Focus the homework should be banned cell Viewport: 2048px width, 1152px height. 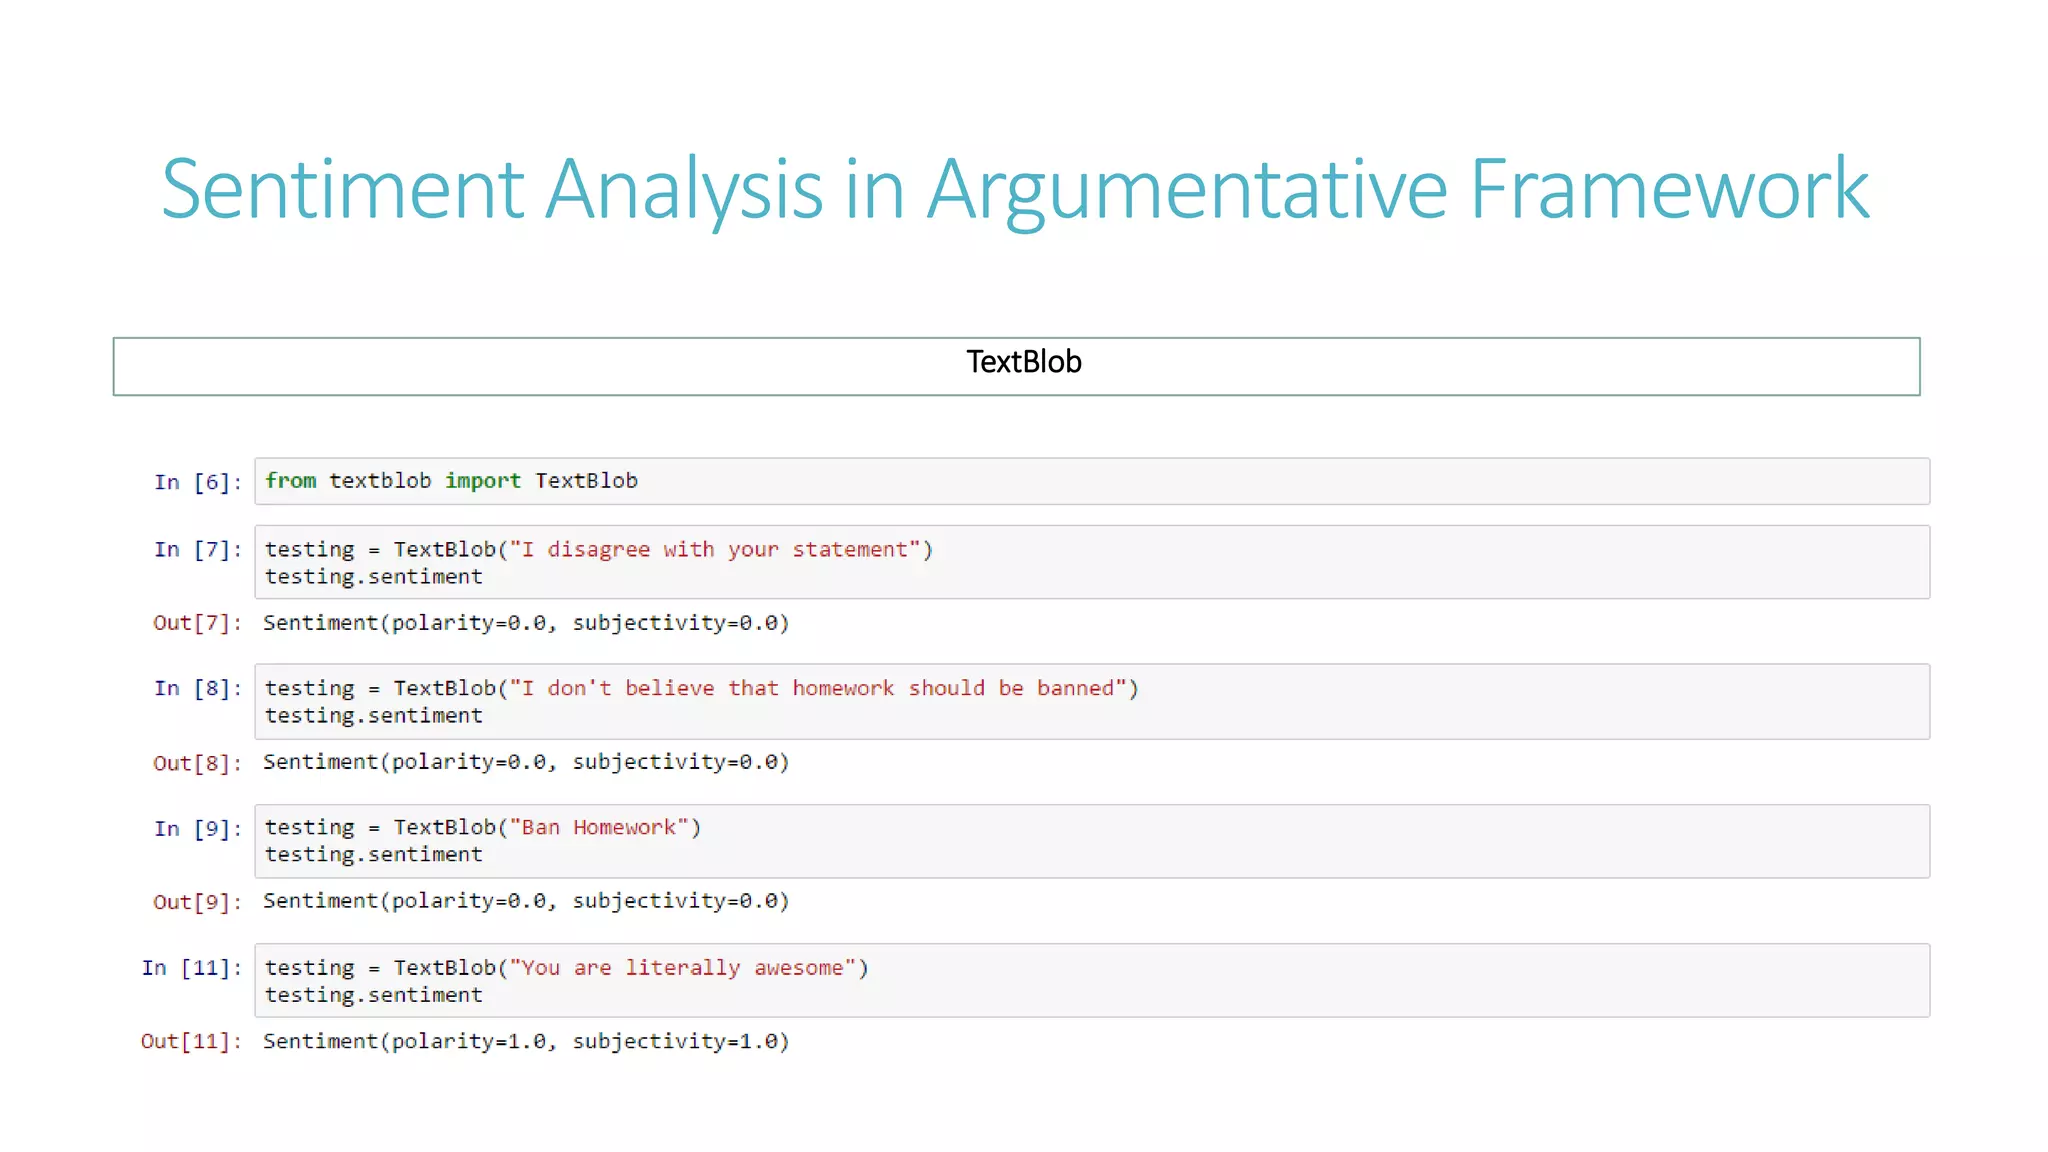click(x=1091, y=701)
